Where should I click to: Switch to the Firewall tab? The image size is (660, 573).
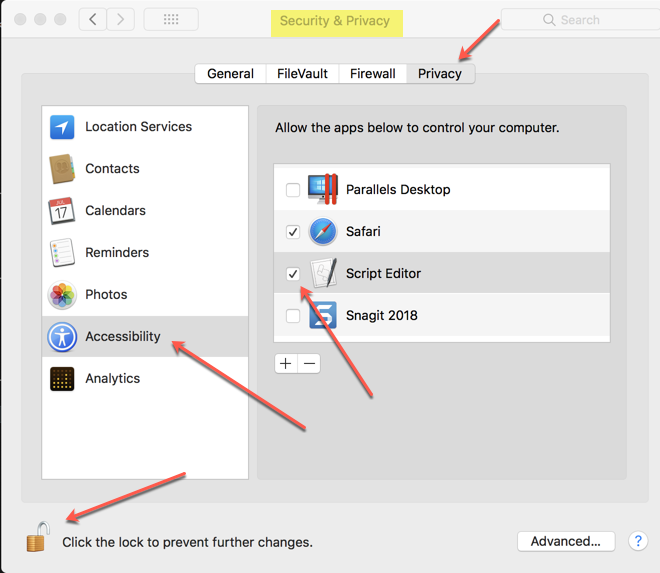(x=373, y=74)
